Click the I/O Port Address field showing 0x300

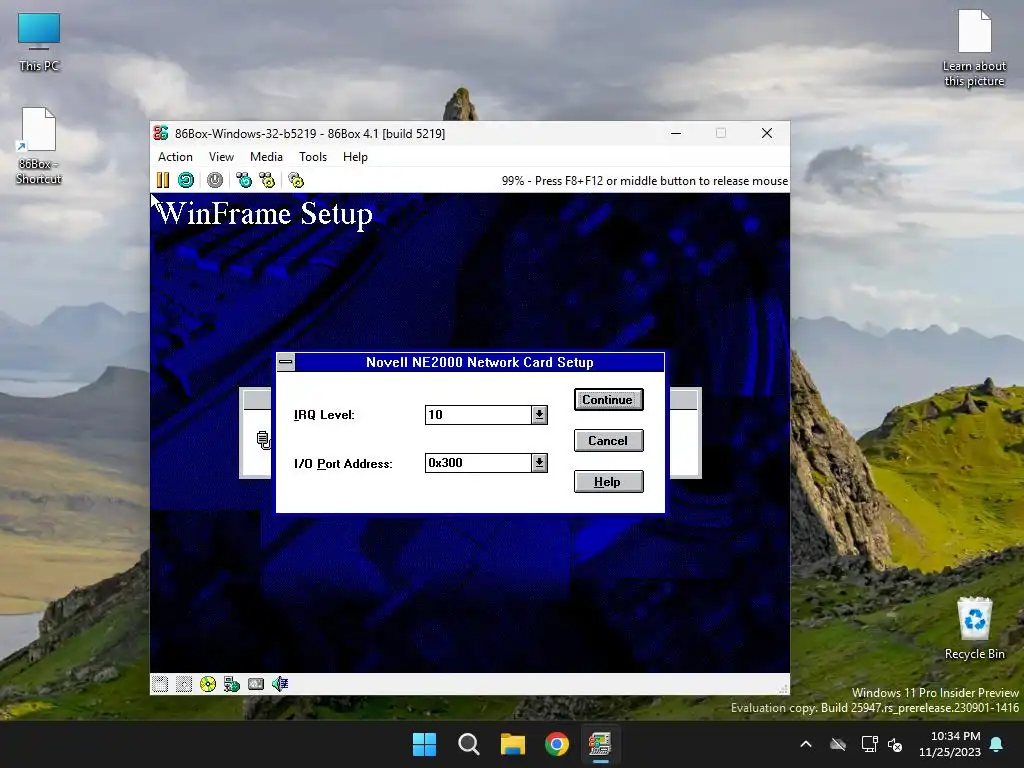478,463
